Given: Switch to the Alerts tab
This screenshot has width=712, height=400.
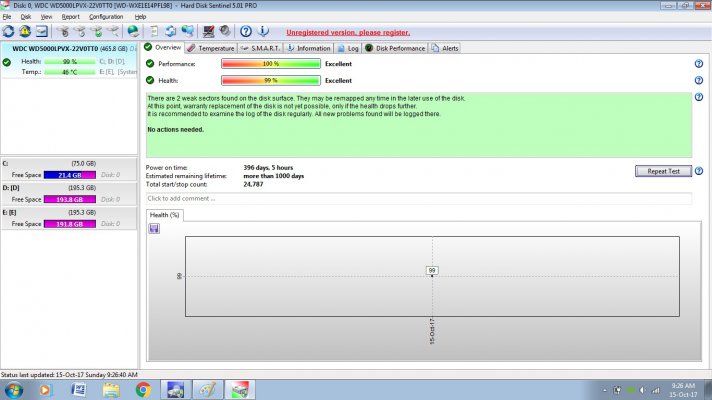Looking at the screenshot, I should (x=445, y=48).
